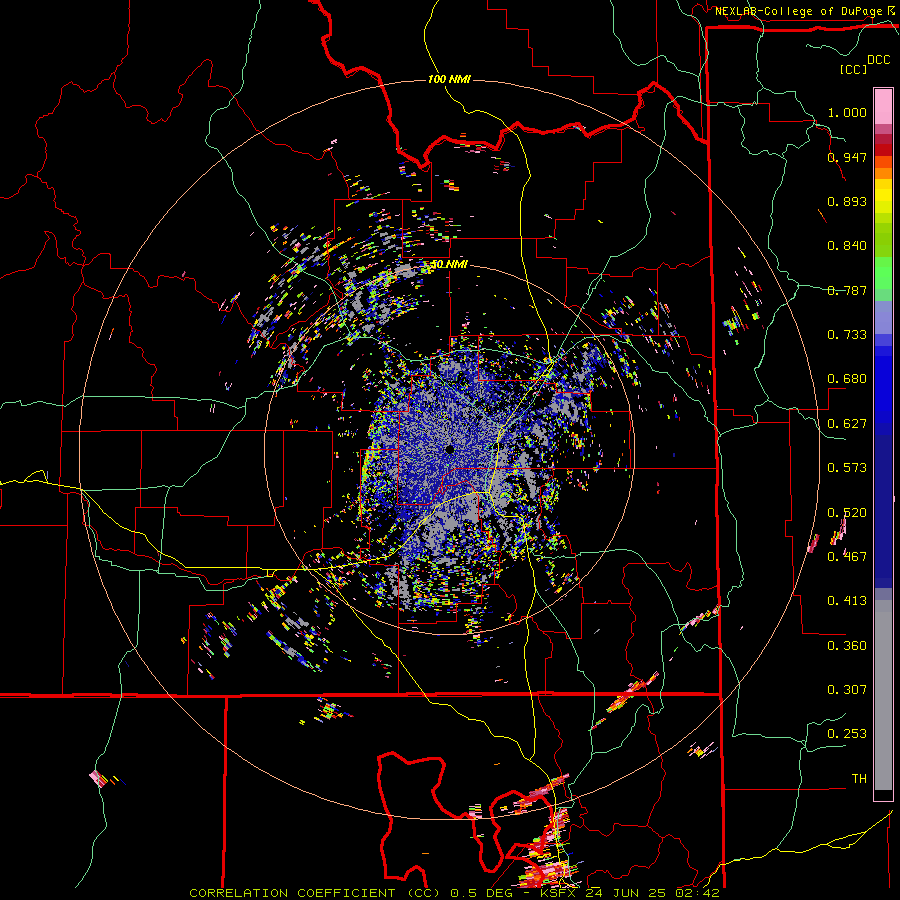Screen dimensions: 900x900
Task: Click the DCC product label
Action: point(879,60)
